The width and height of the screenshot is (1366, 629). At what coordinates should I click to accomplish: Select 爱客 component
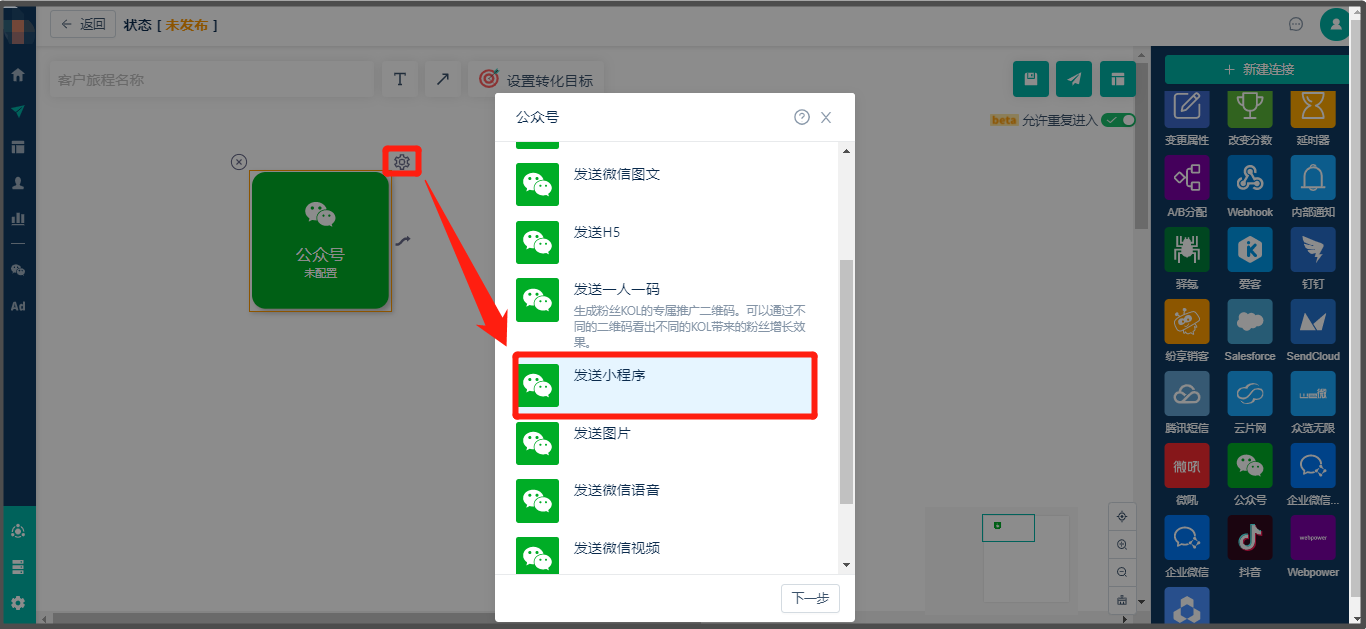pos(1250,258)
